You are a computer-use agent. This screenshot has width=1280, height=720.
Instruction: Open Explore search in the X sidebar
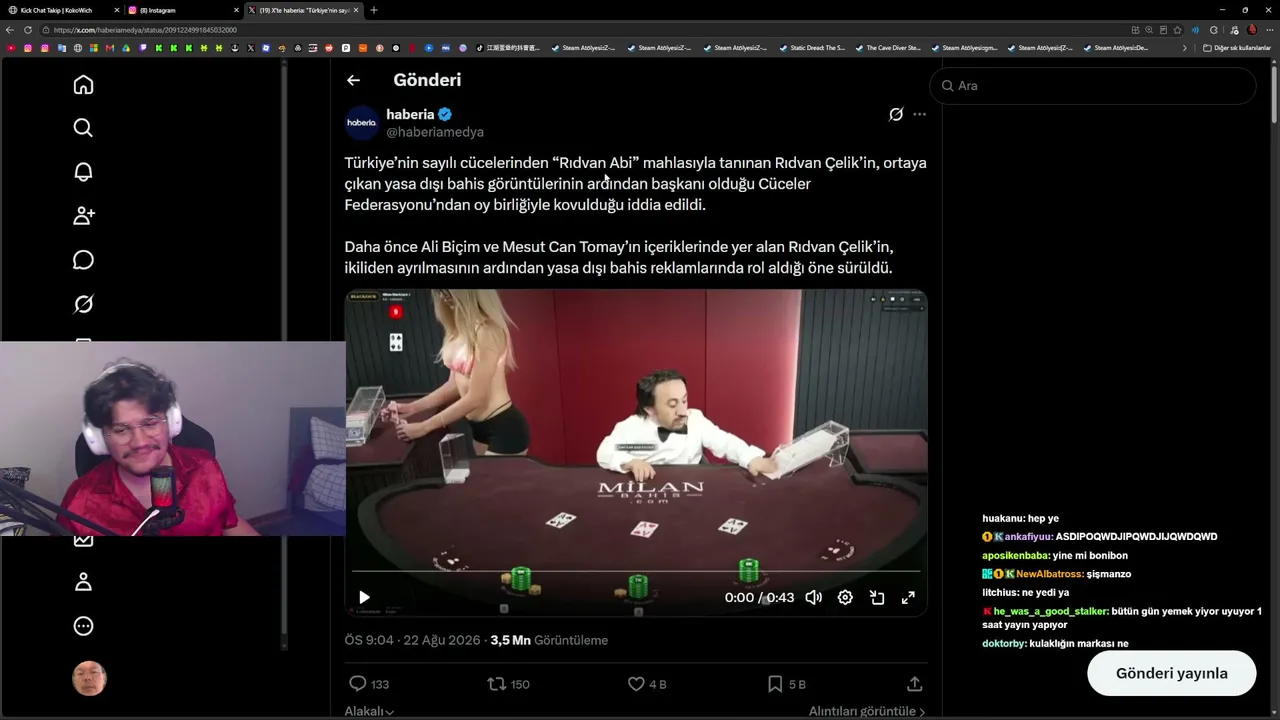[84, 128]
